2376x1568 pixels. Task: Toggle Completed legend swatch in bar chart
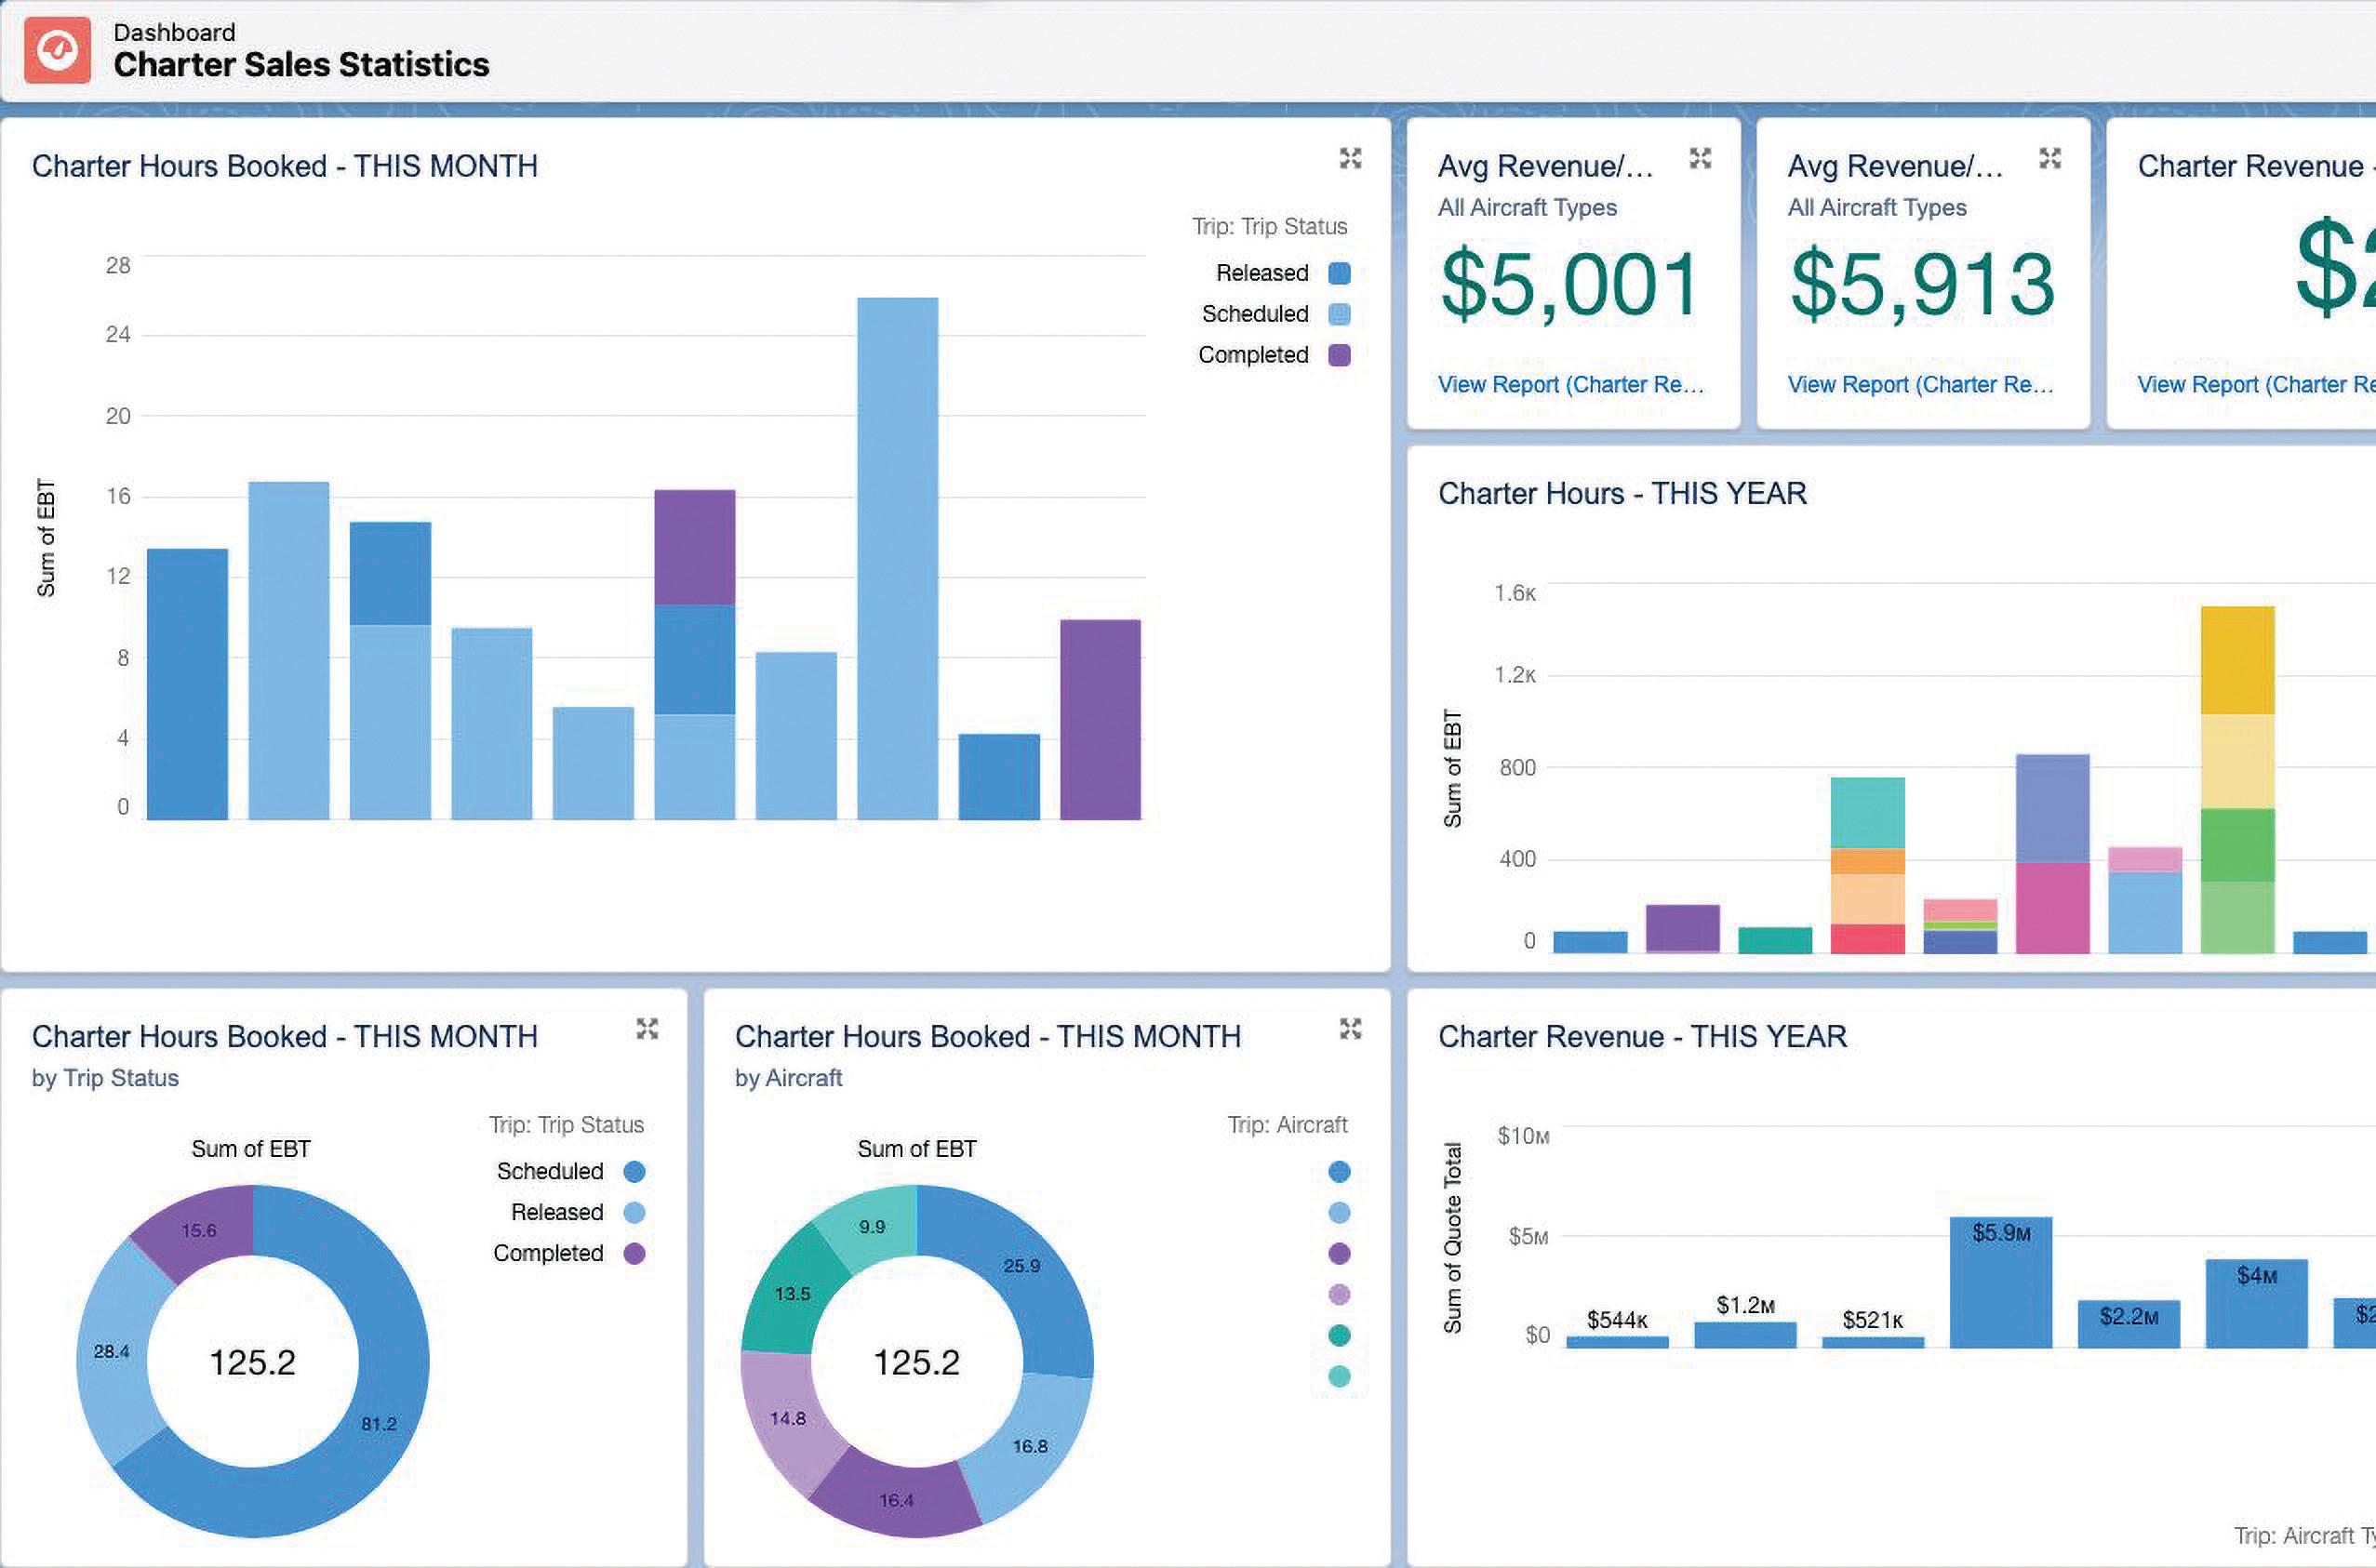1339,355
